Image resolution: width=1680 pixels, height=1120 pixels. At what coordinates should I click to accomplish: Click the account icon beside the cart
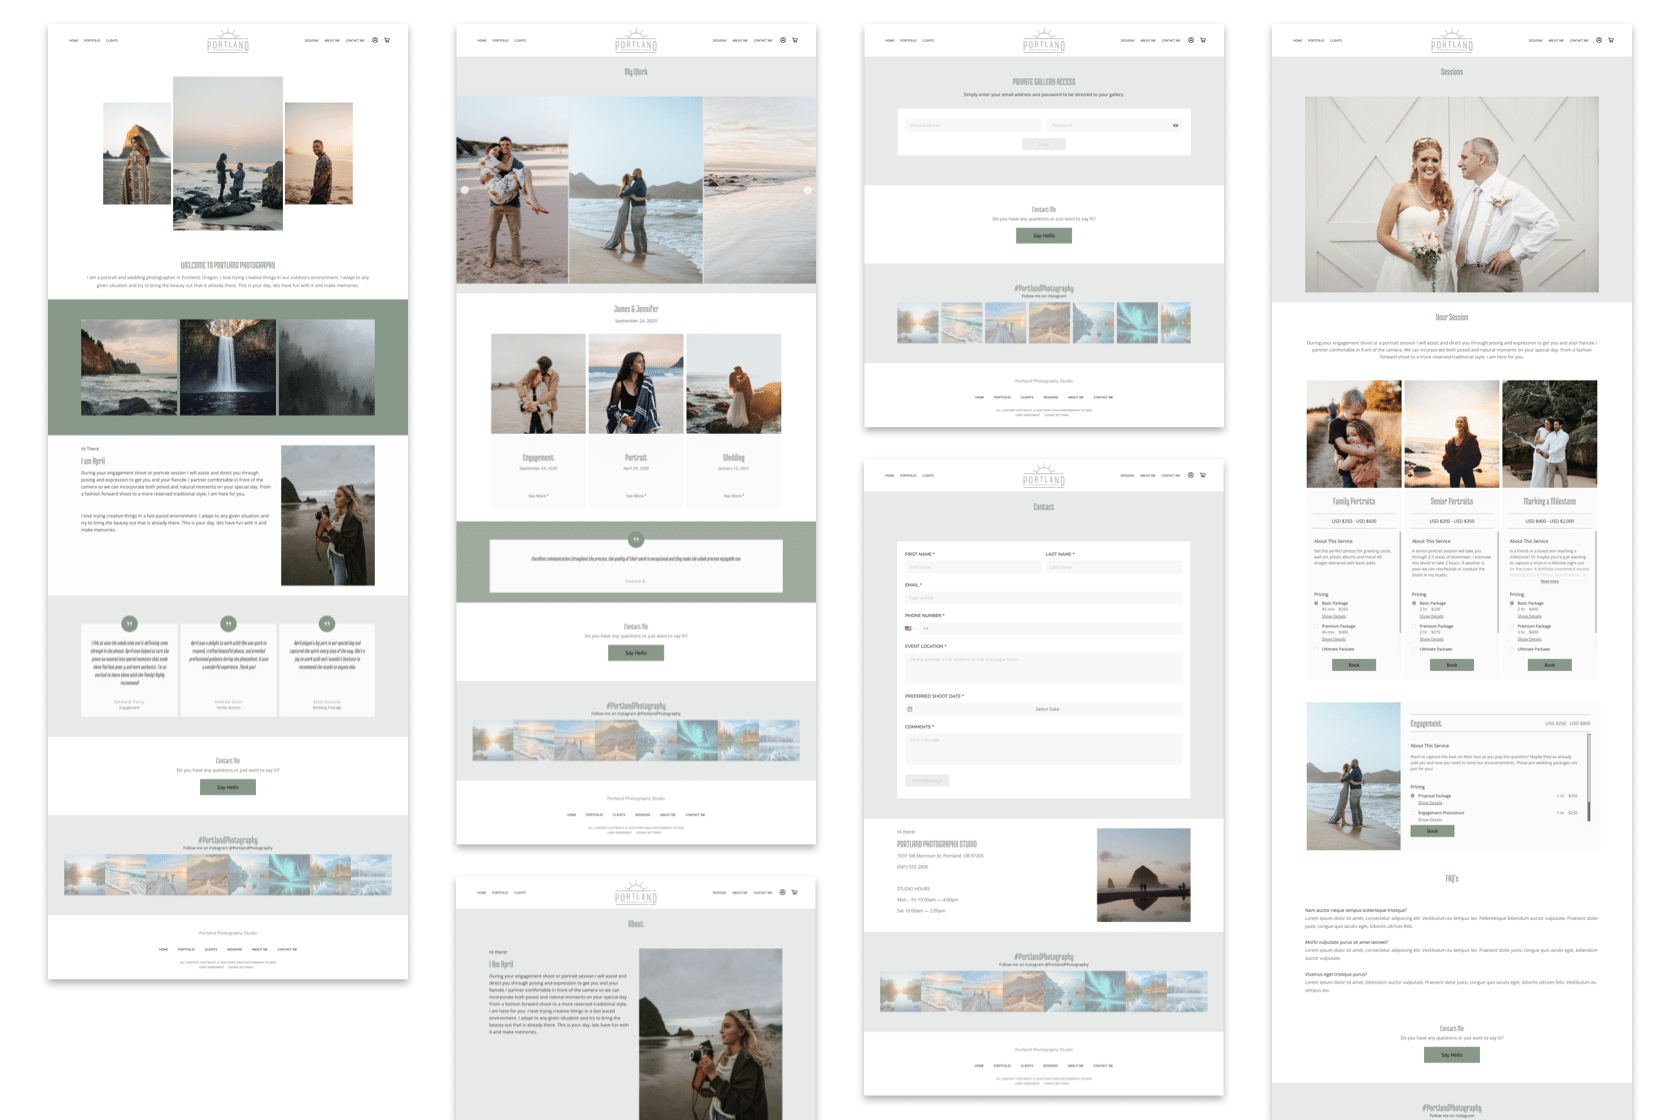(x=374, y=41)
